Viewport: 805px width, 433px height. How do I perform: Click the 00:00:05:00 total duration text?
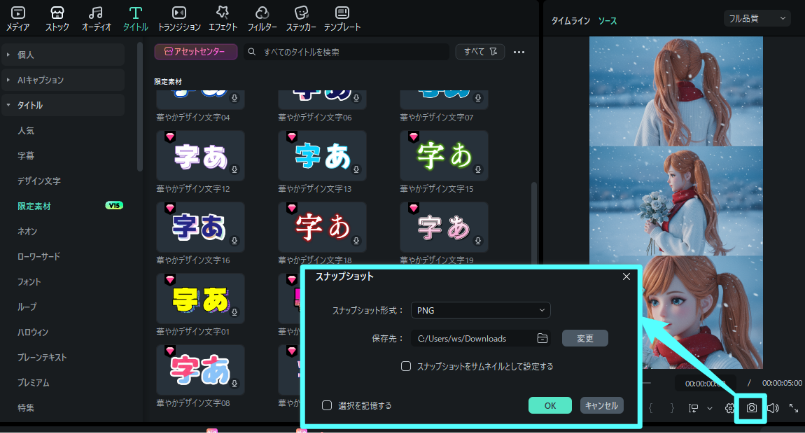pos(781,383)
